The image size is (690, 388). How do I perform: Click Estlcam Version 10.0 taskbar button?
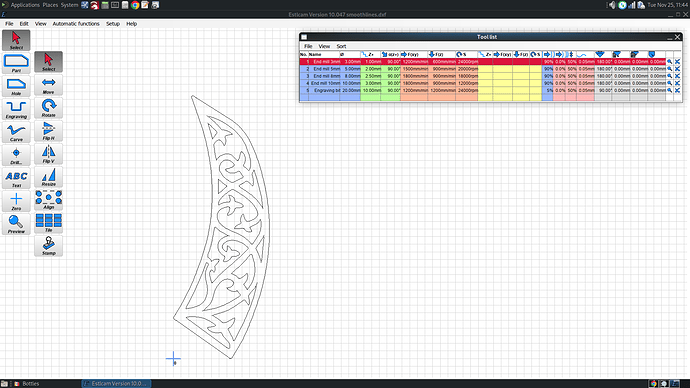116,384
